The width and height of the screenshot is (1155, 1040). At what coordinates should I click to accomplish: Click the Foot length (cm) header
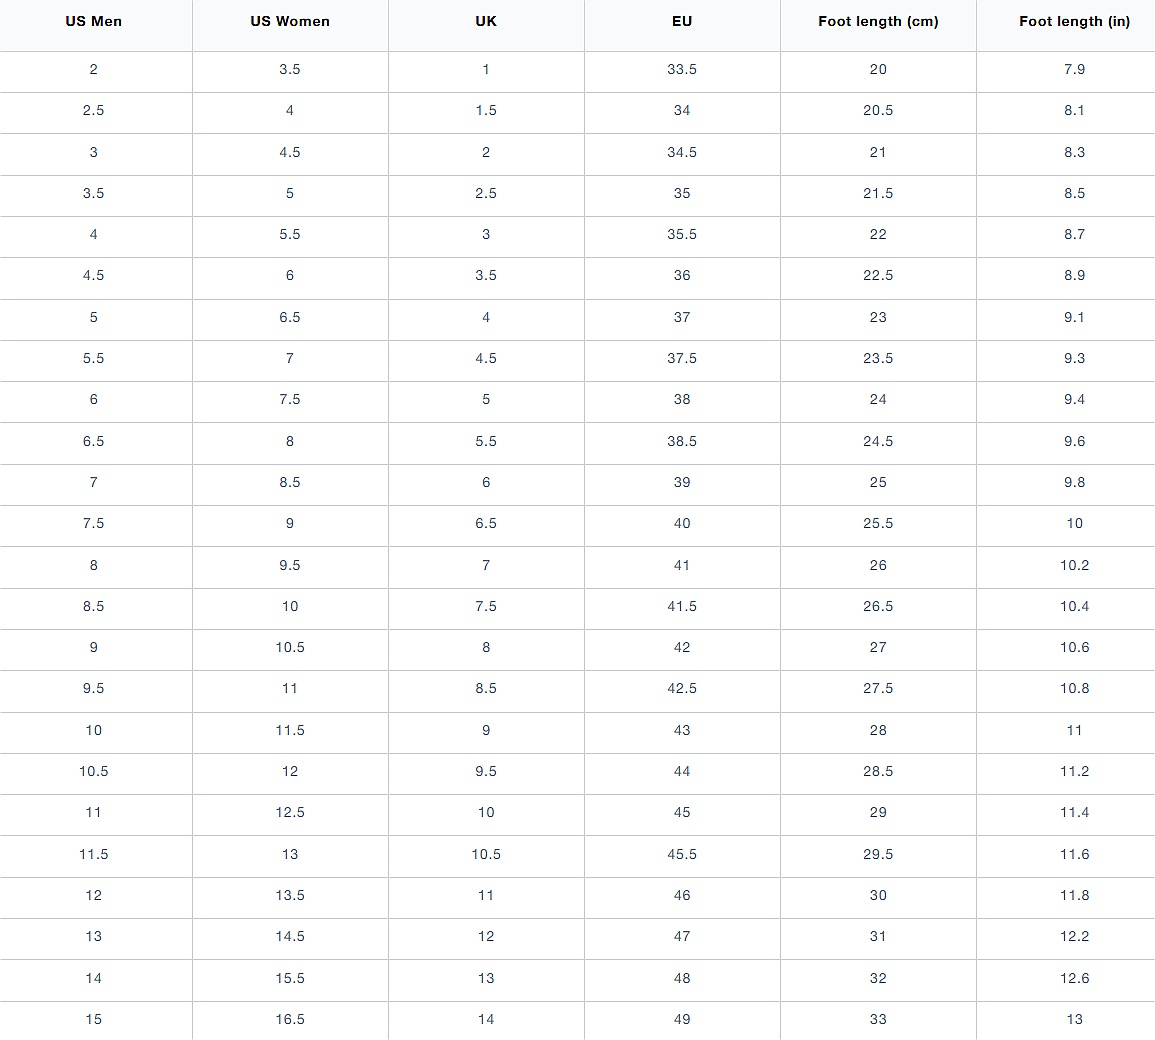point(878,21)
